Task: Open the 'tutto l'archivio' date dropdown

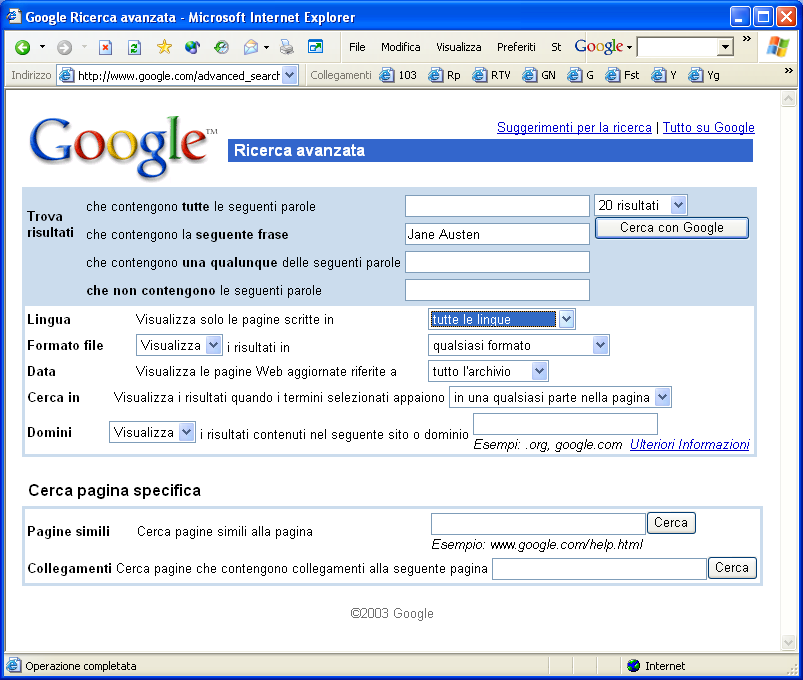Action: pos(488,371)
